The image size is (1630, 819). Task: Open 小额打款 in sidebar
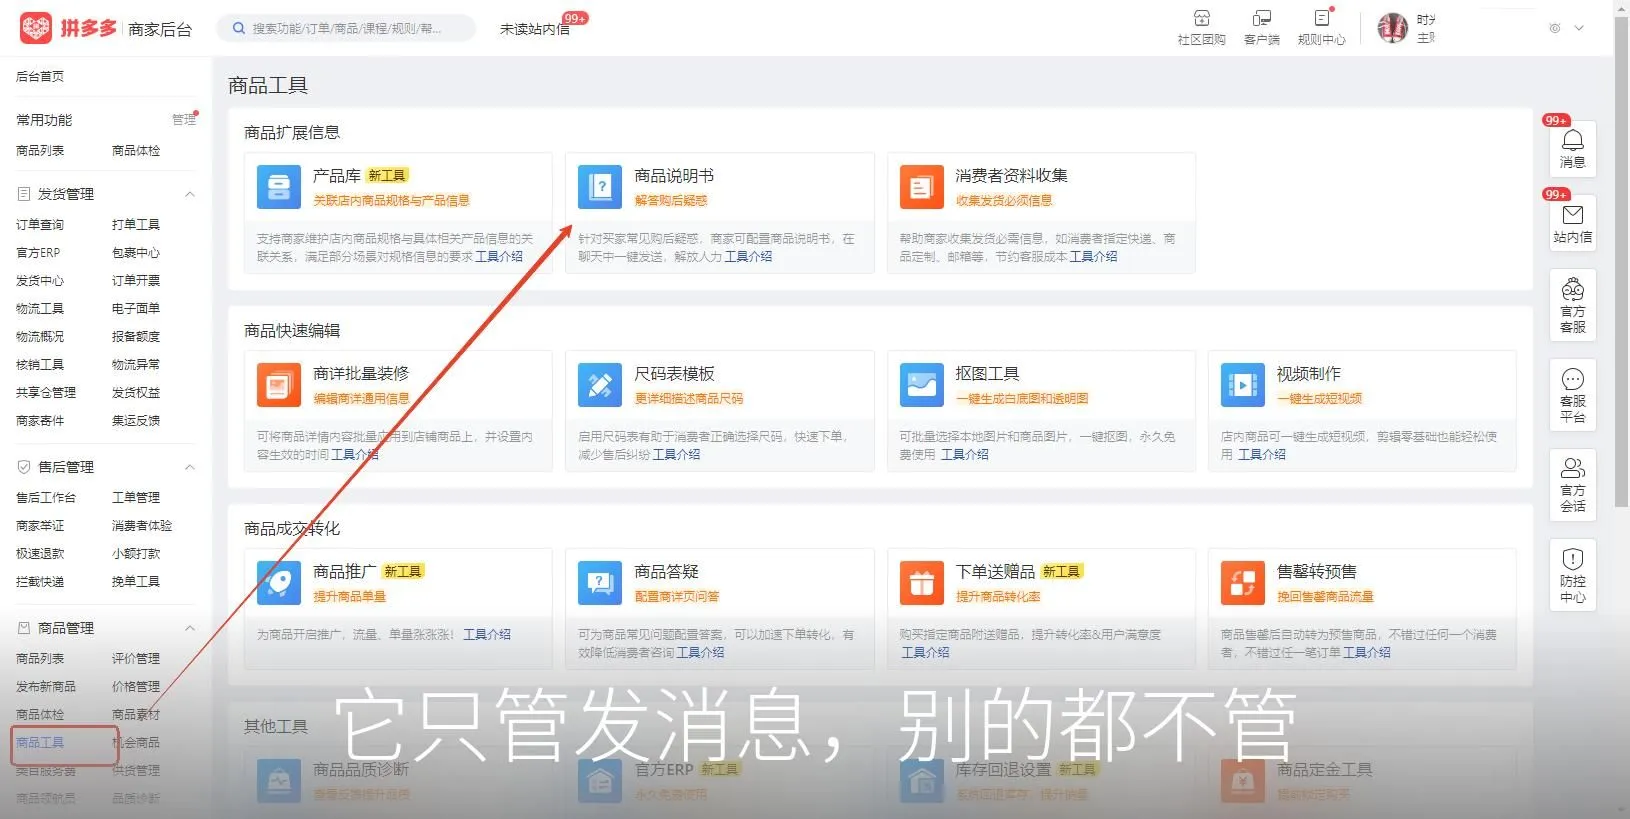136,554
